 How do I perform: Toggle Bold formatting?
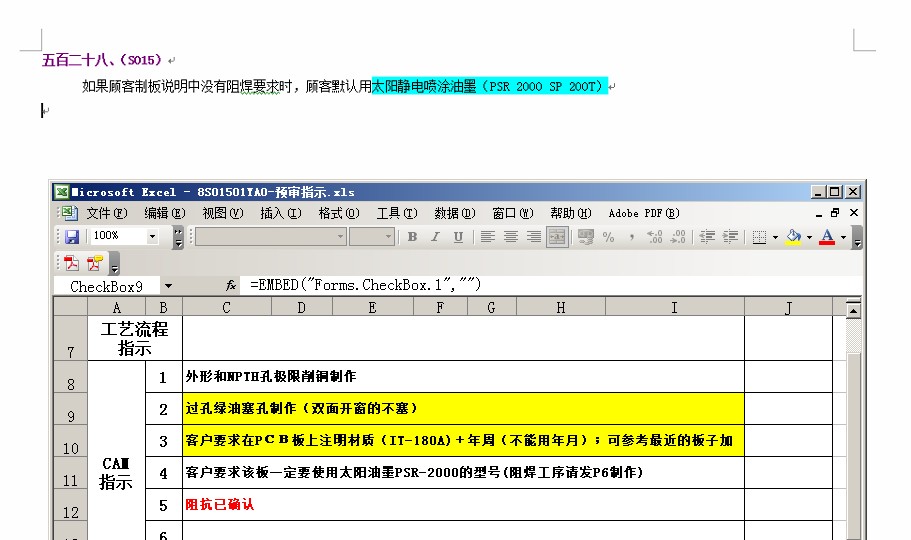413,237
